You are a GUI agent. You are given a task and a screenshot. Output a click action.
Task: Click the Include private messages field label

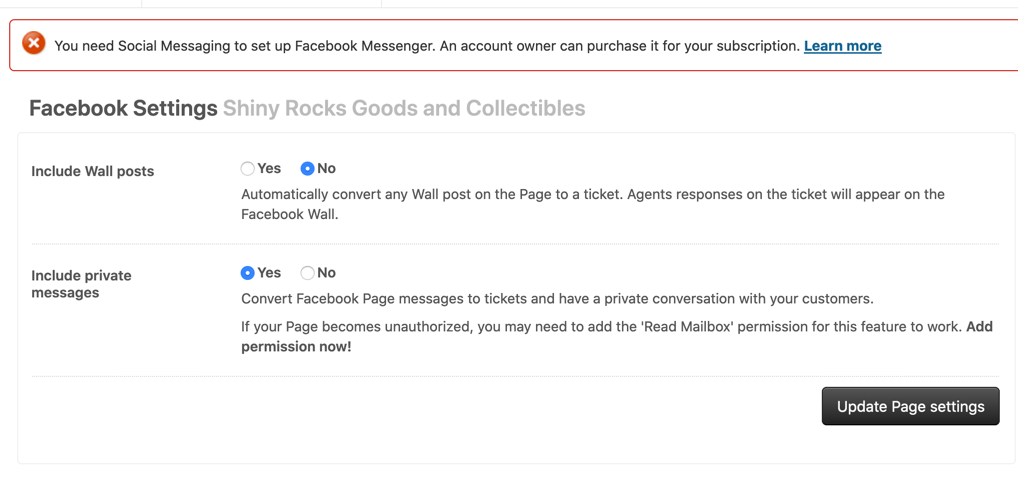pos(81,284)
